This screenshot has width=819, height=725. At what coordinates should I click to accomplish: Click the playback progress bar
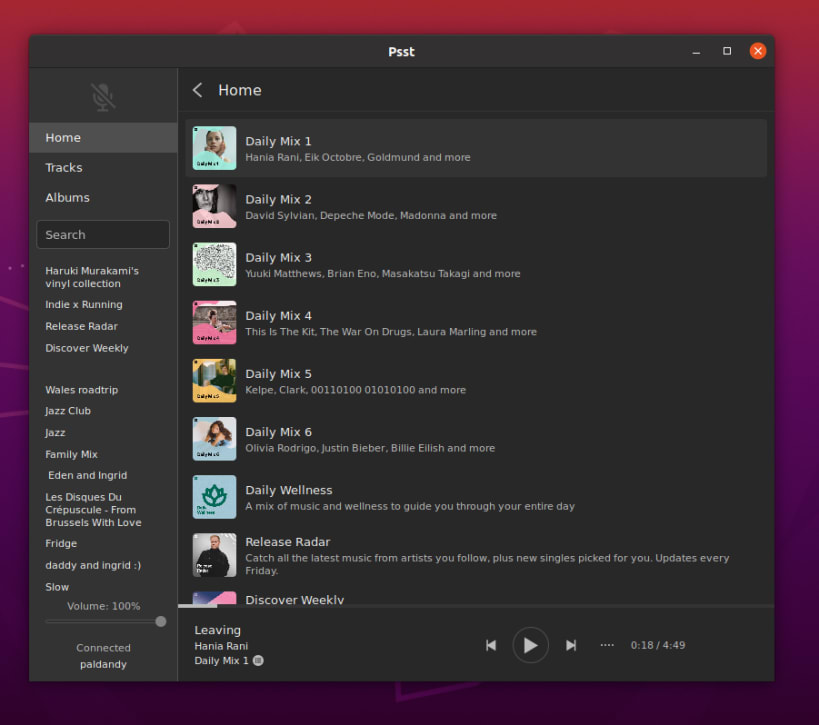476,606
